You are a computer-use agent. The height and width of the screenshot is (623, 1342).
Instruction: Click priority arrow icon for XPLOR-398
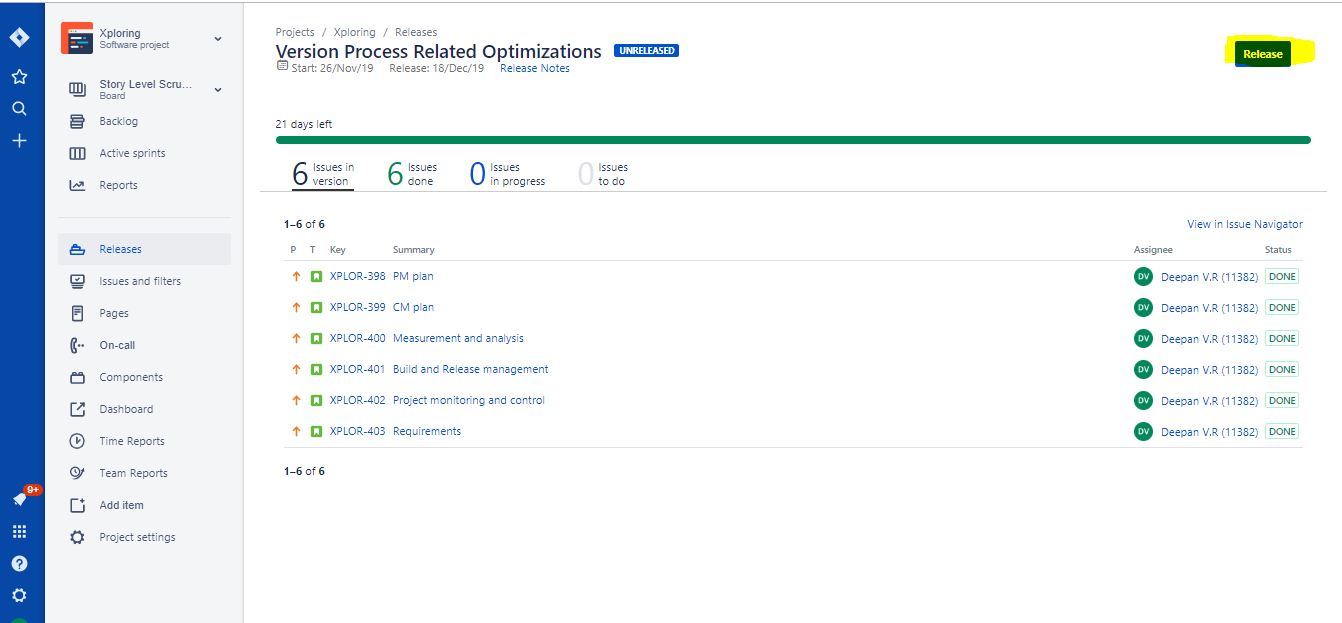pos(296,277)
